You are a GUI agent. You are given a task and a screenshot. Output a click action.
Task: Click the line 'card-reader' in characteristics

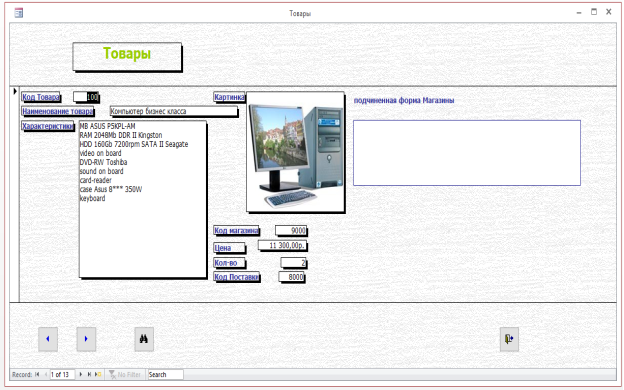(x=96, y=180)
